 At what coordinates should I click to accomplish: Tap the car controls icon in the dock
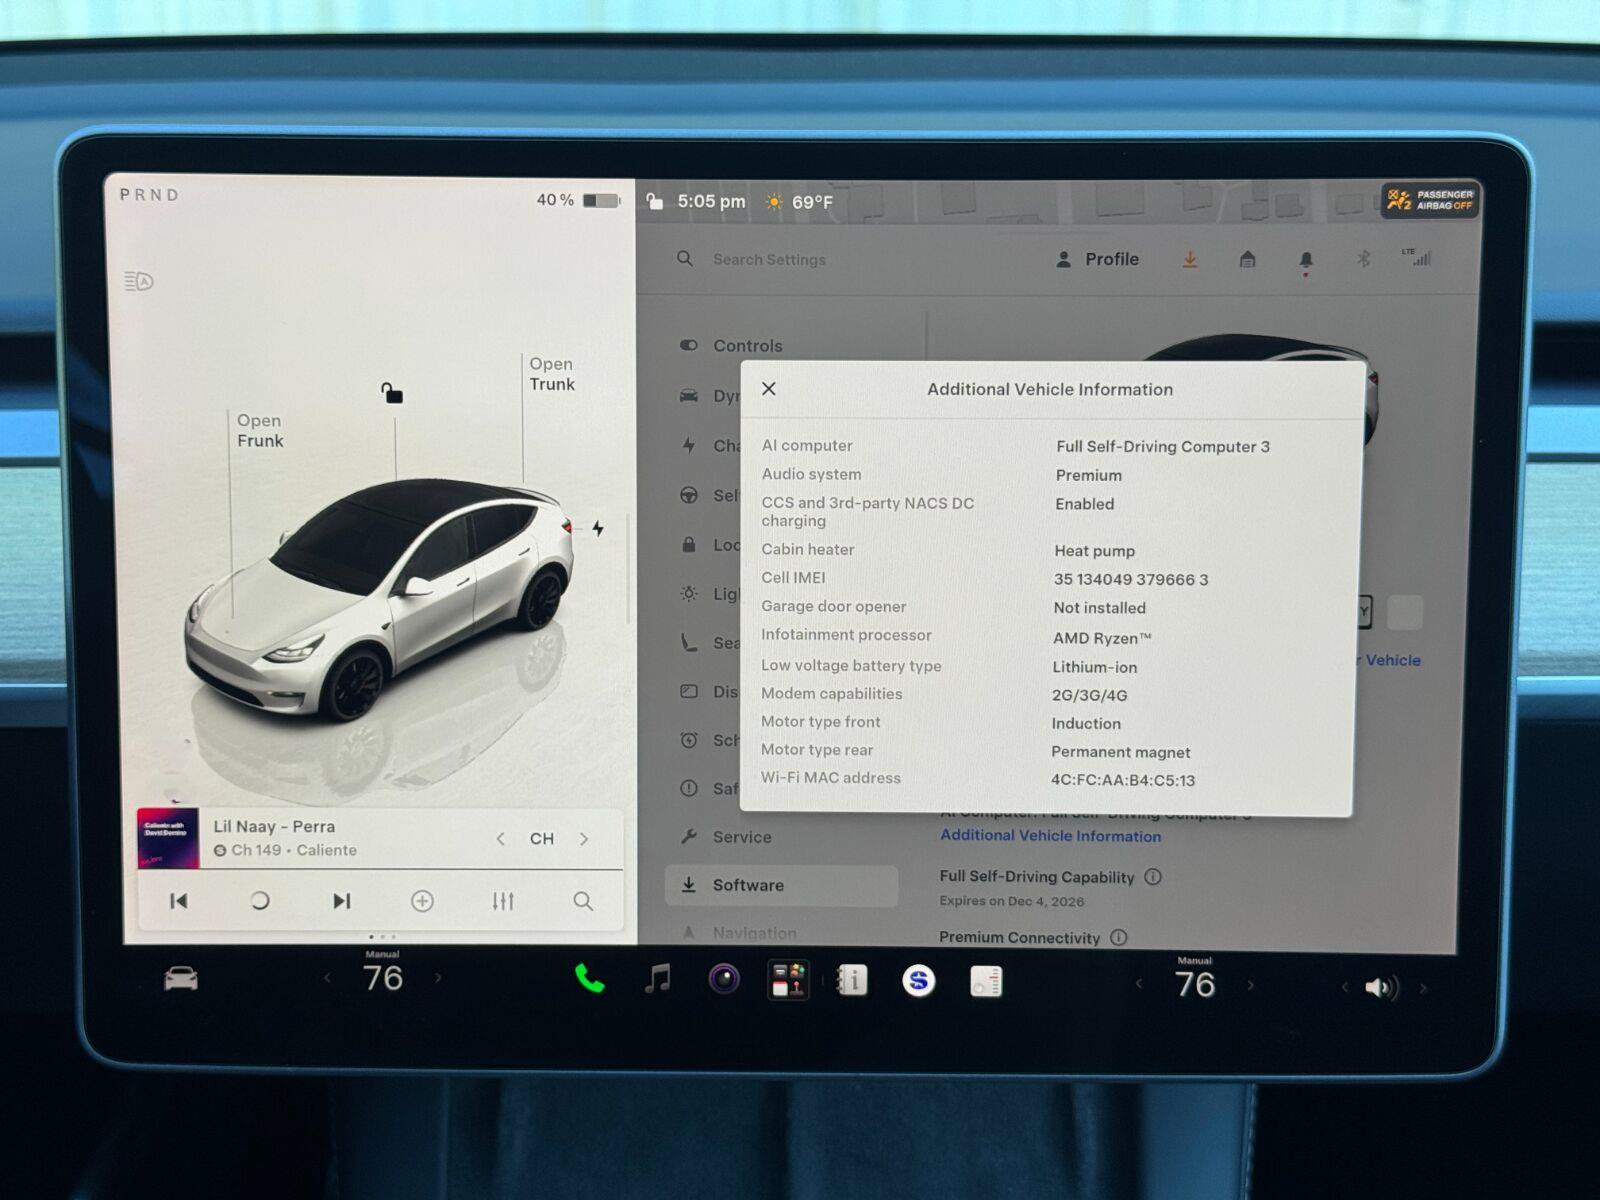tap(181, 978)
